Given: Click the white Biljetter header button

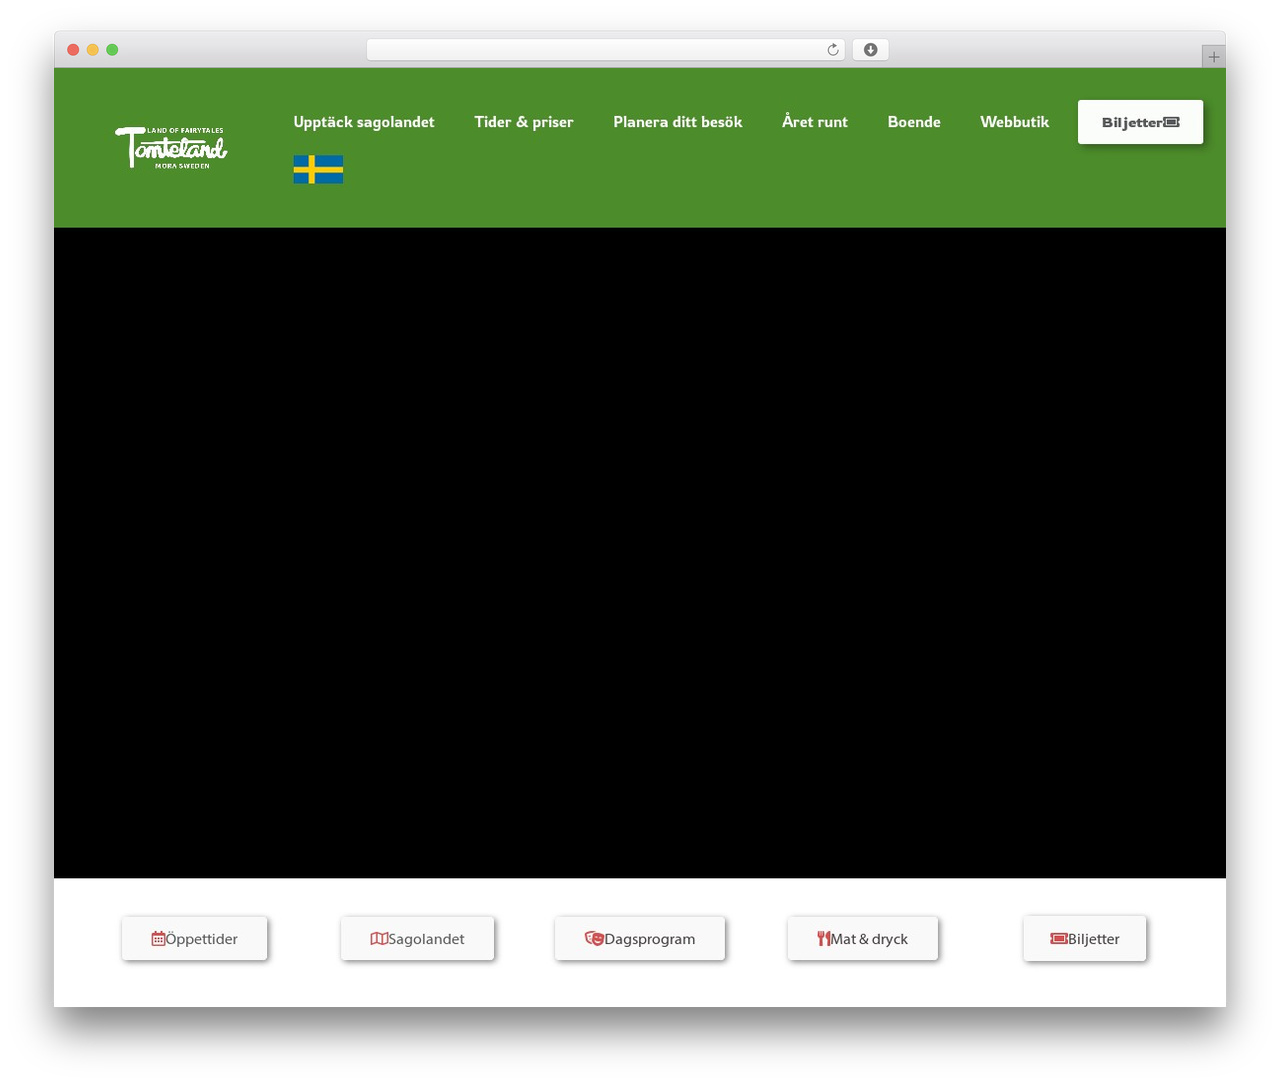Looking at the screenshot, I should click(1140, 122).
